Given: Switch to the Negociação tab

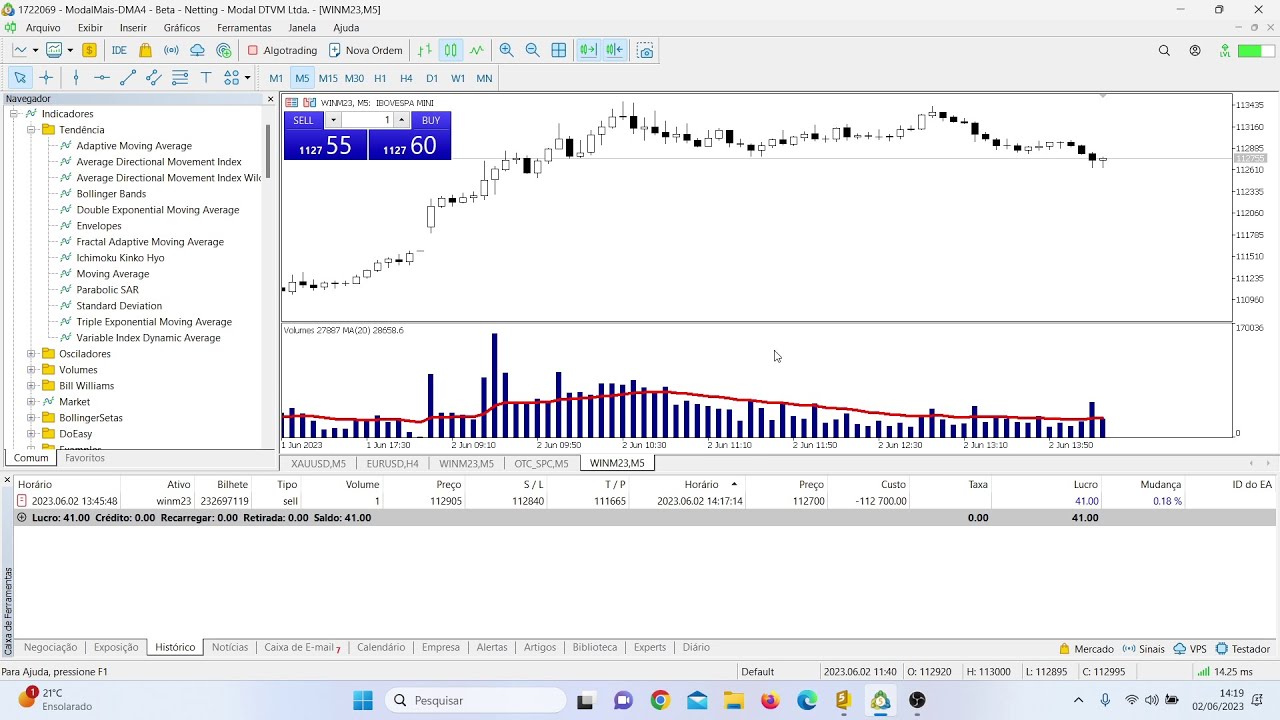Looking at the screenshot, I should tap(50, 647).
